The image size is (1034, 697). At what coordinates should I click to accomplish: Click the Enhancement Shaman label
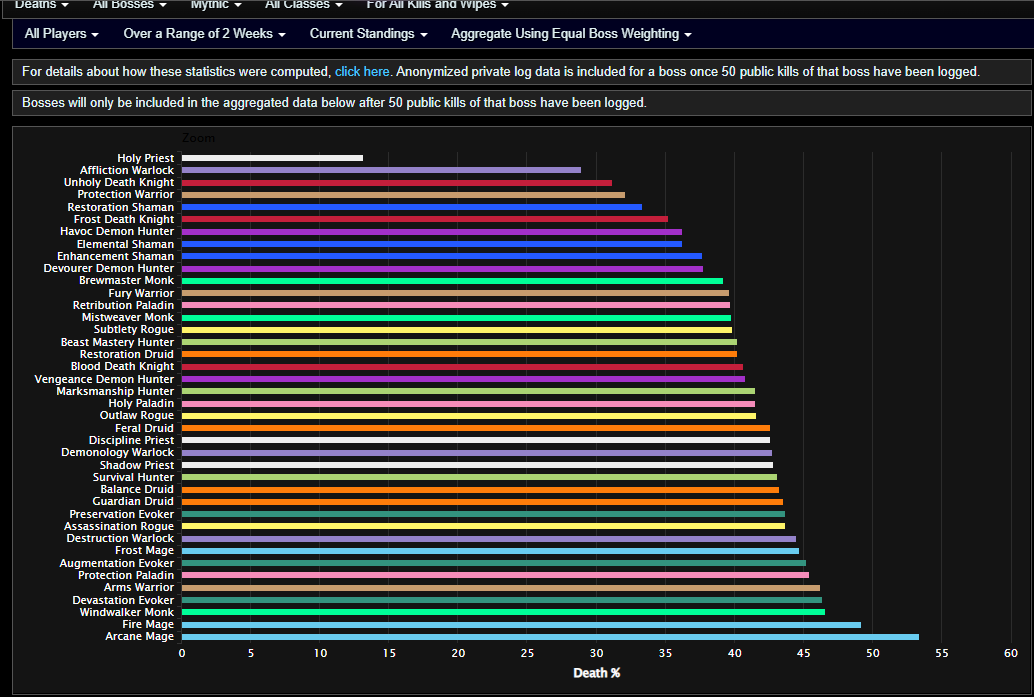coord(115,256)
